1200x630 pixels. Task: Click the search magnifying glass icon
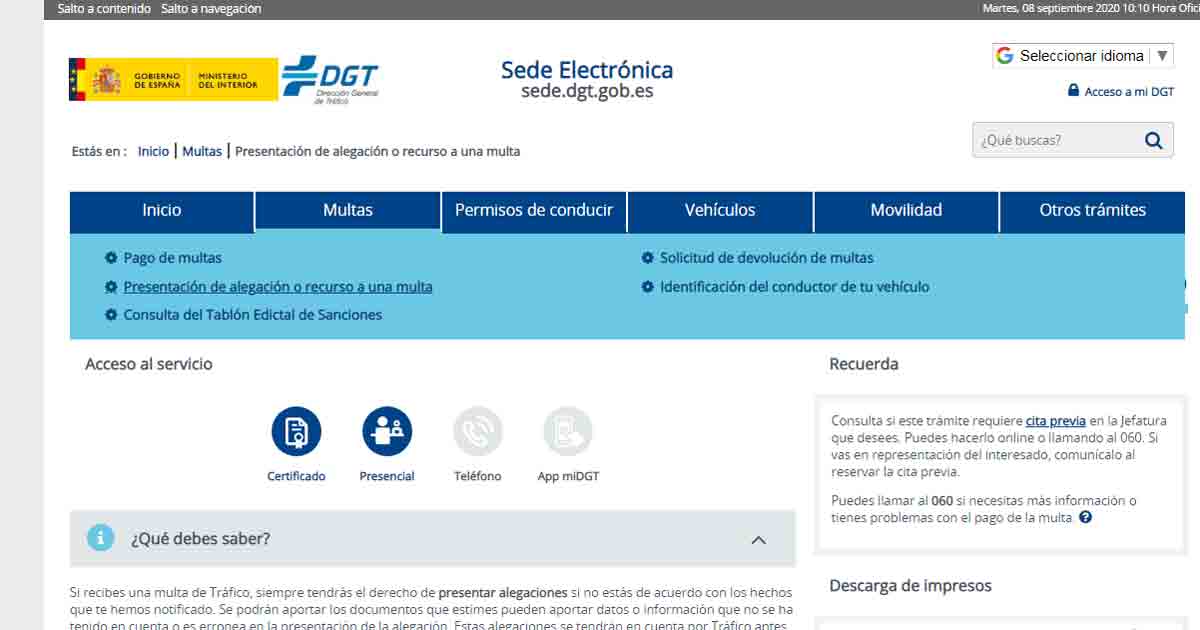click(1153, 140)
